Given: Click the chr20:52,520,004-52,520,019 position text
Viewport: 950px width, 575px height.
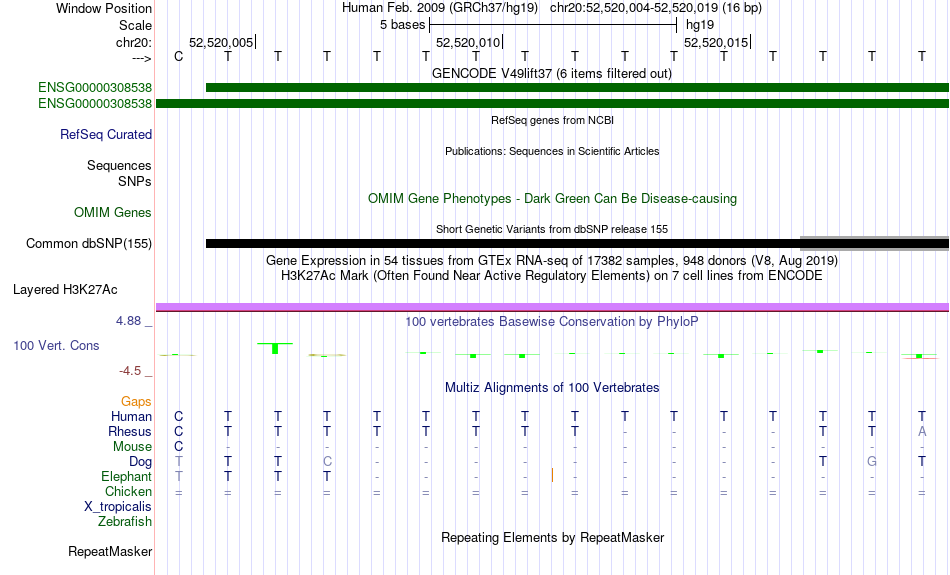Looking at the screenshot, I should pos(656,8).
